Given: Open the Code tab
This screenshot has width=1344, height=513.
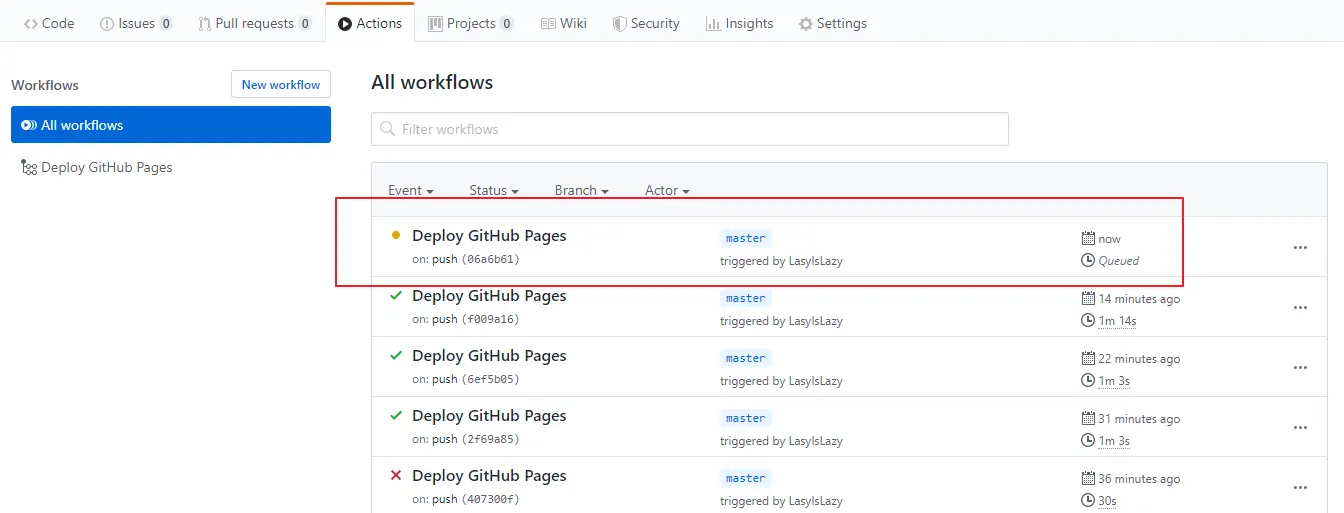Looking at the screenshot, I should pos(49,23).
